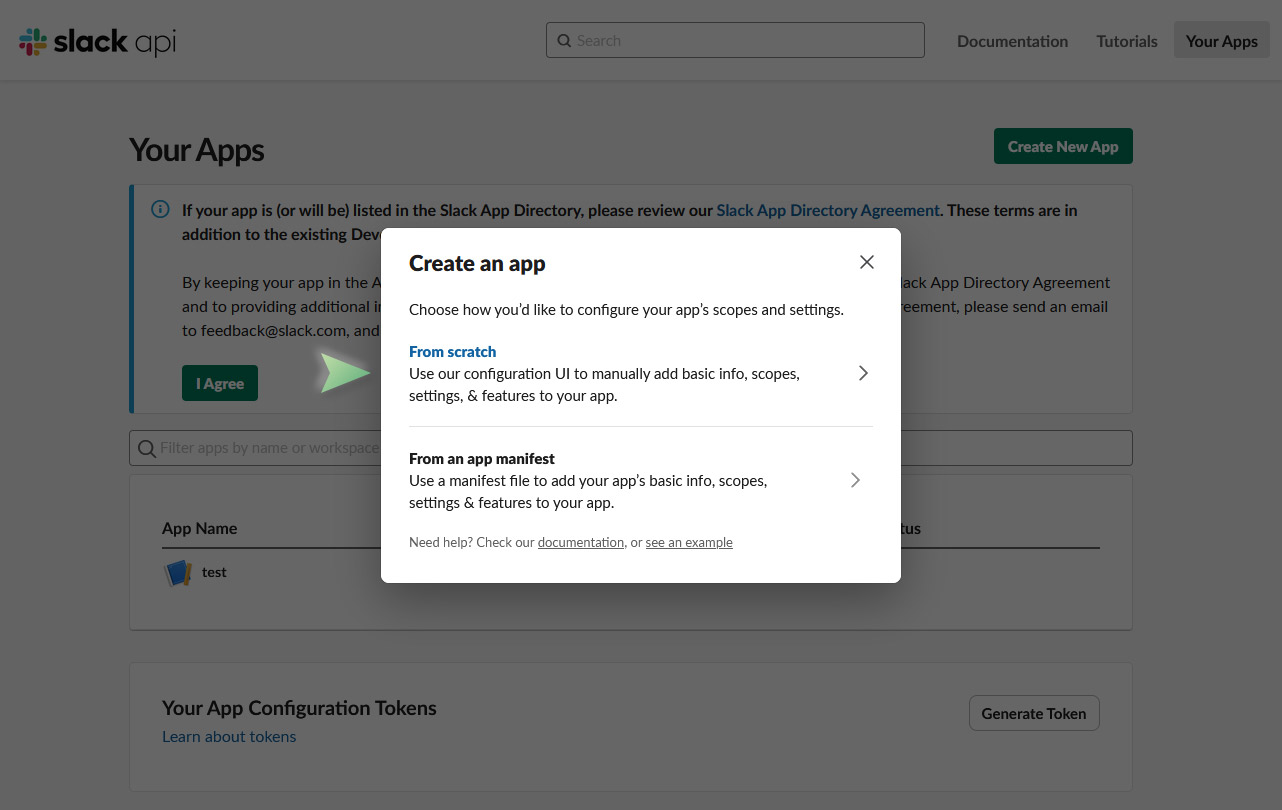The height and width of the screenshot is (810, 1282).
Task: Click Your App Configuration Tokens heading
Action: point(299,708)
